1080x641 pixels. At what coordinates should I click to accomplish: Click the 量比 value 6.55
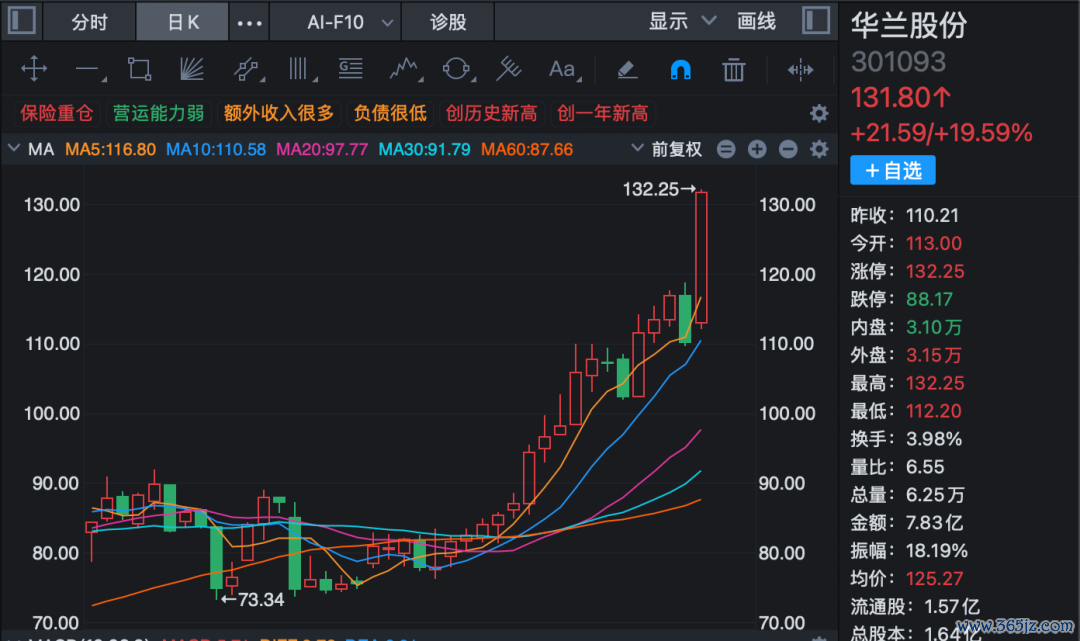[925, 467]
